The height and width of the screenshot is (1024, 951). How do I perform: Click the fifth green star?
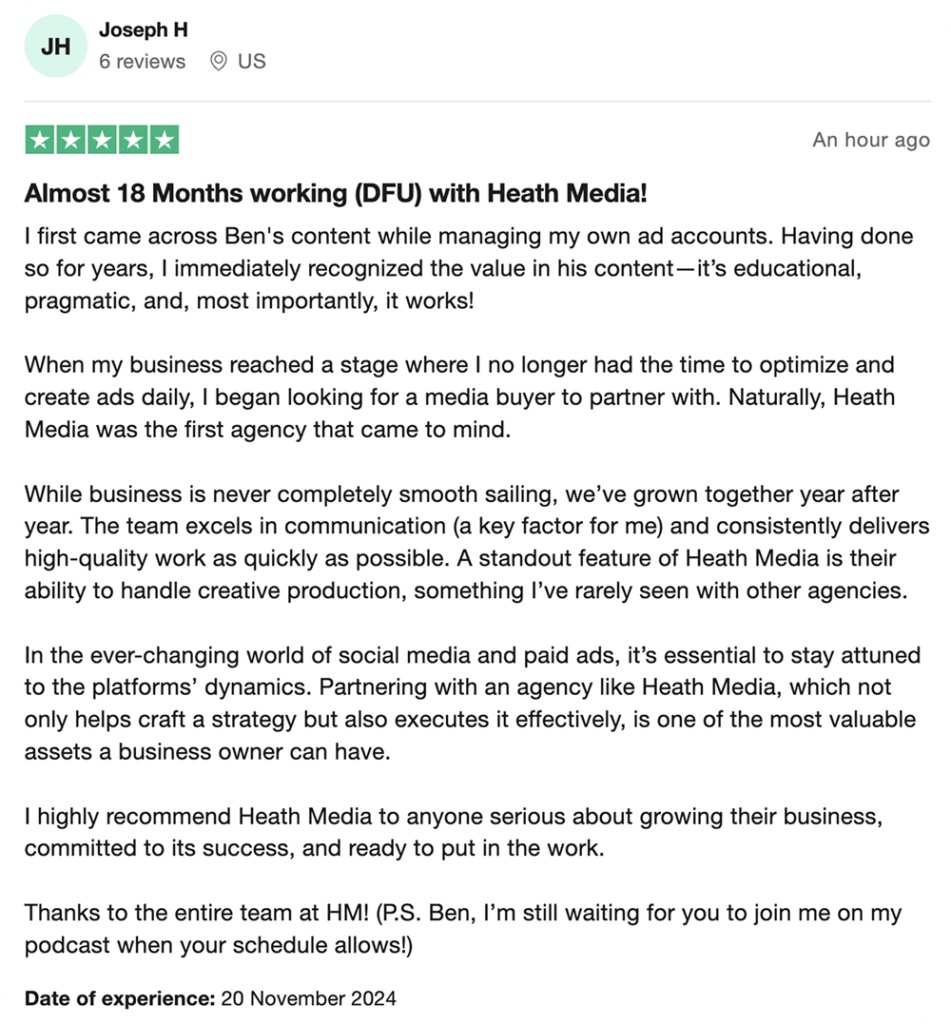(164, 140)
